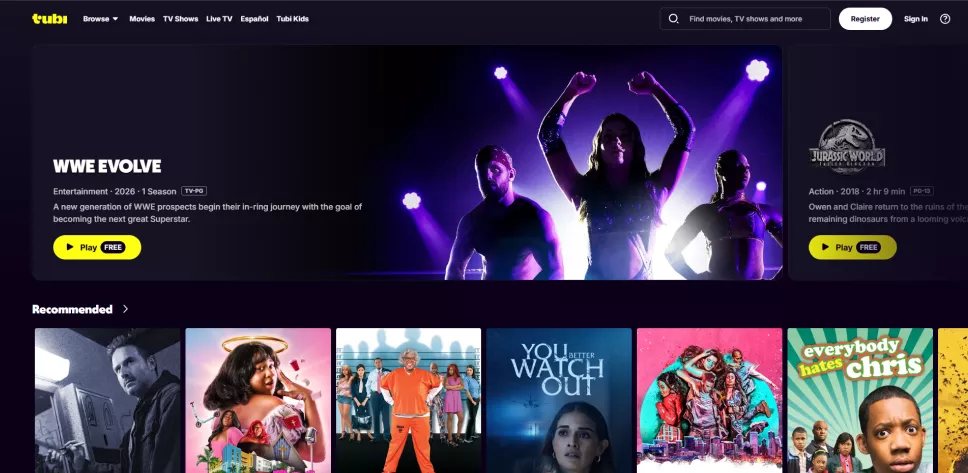Screen dimensions: 968x473
Task: Click the search magnifier icon
Action: (673, 19)
